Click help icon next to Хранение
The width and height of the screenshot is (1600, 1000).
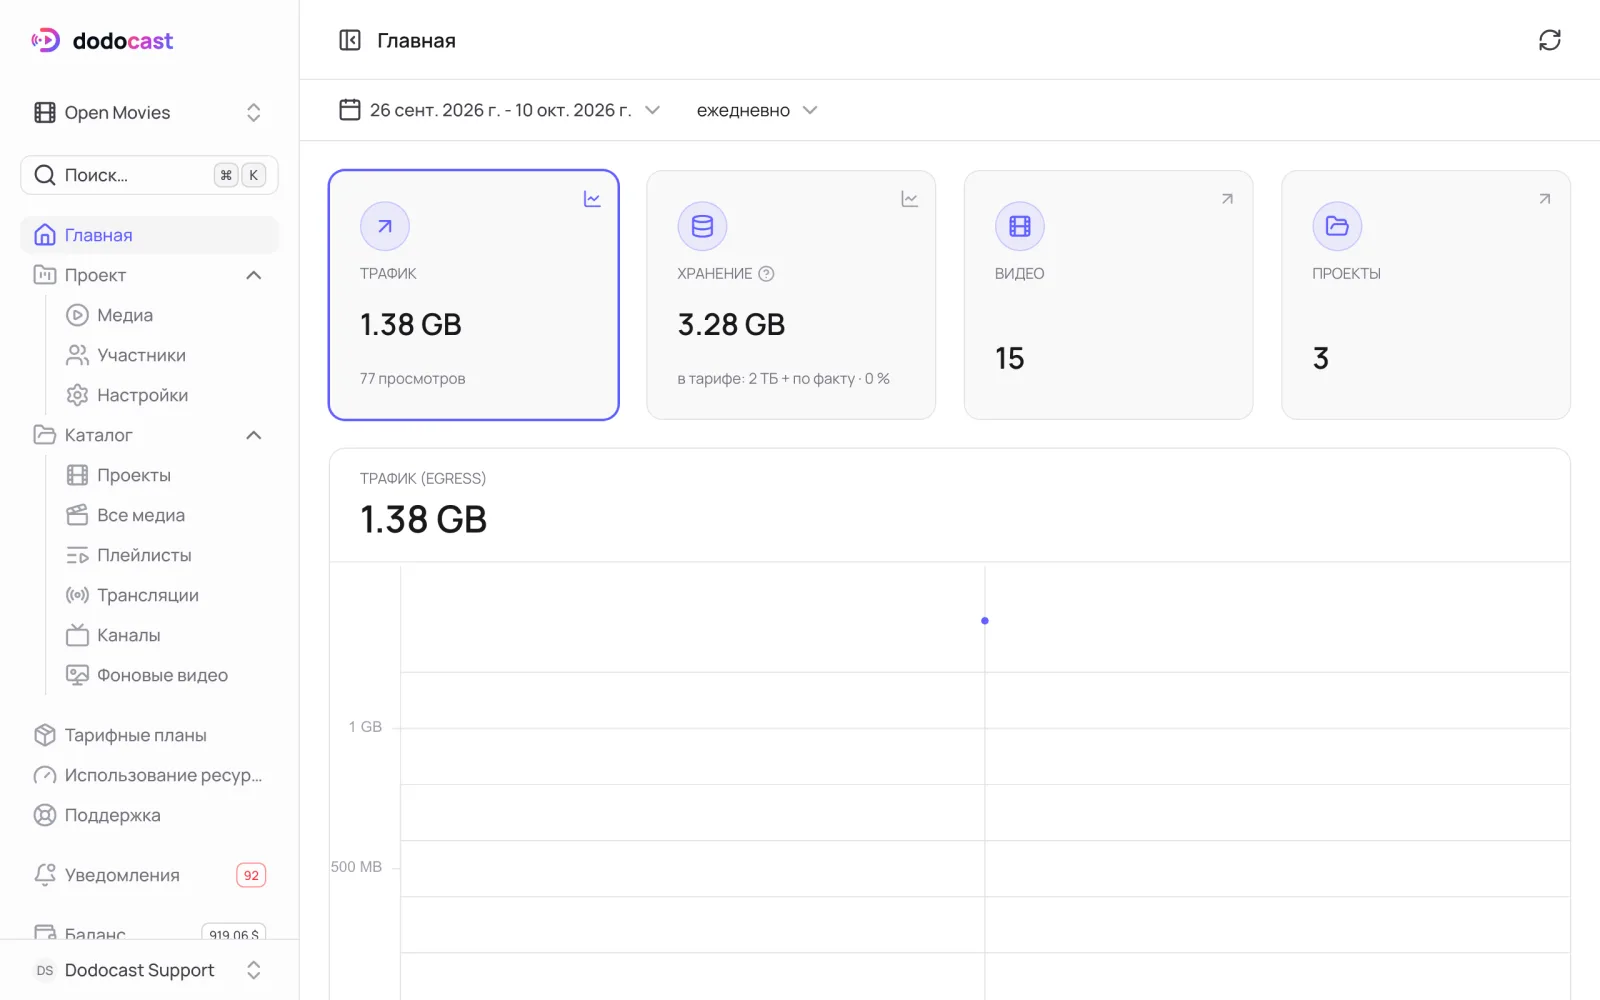[x=766, y=274]
